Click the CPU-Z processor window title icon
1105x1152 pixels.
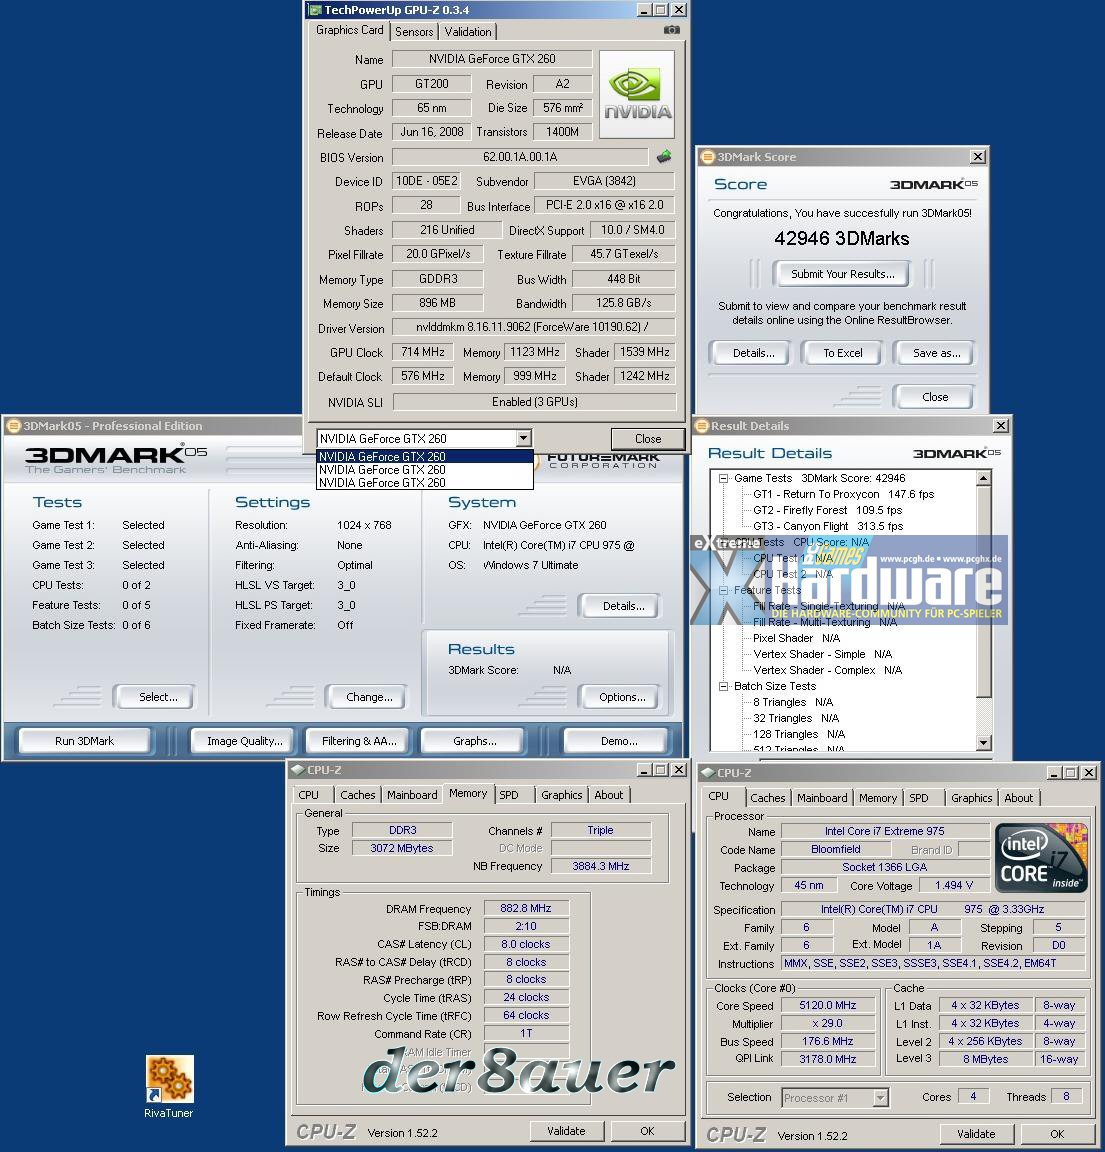point(708,772)
